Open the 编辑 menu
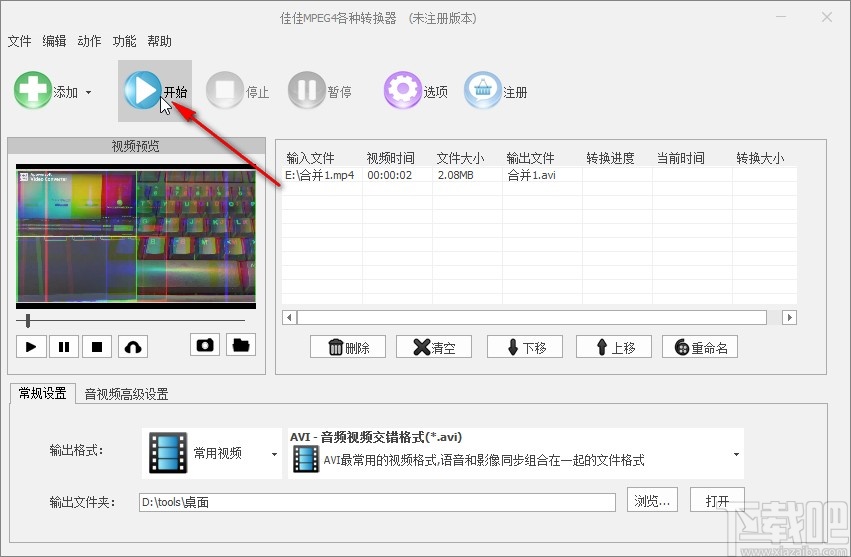851x557 pixels. click(x=54, y=41)
